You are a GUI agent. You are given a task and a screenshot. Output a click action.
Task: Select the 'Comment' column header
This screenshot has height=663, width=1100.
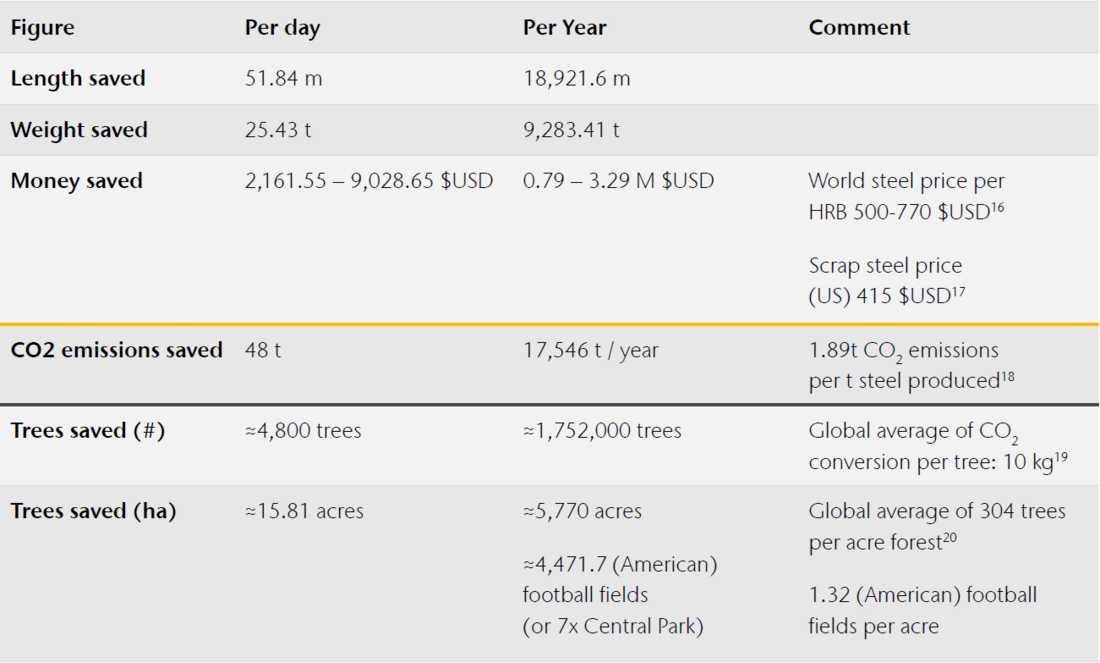click(x=859, y=28)
